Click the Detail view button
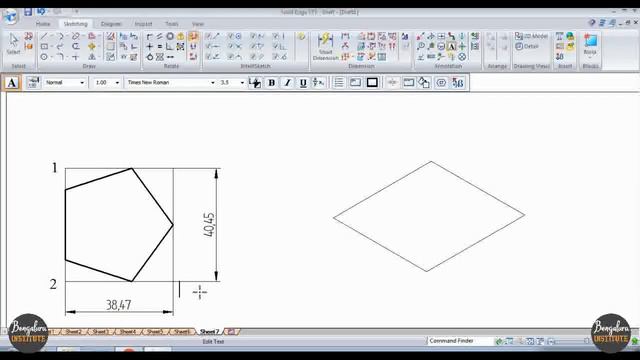 527,47
